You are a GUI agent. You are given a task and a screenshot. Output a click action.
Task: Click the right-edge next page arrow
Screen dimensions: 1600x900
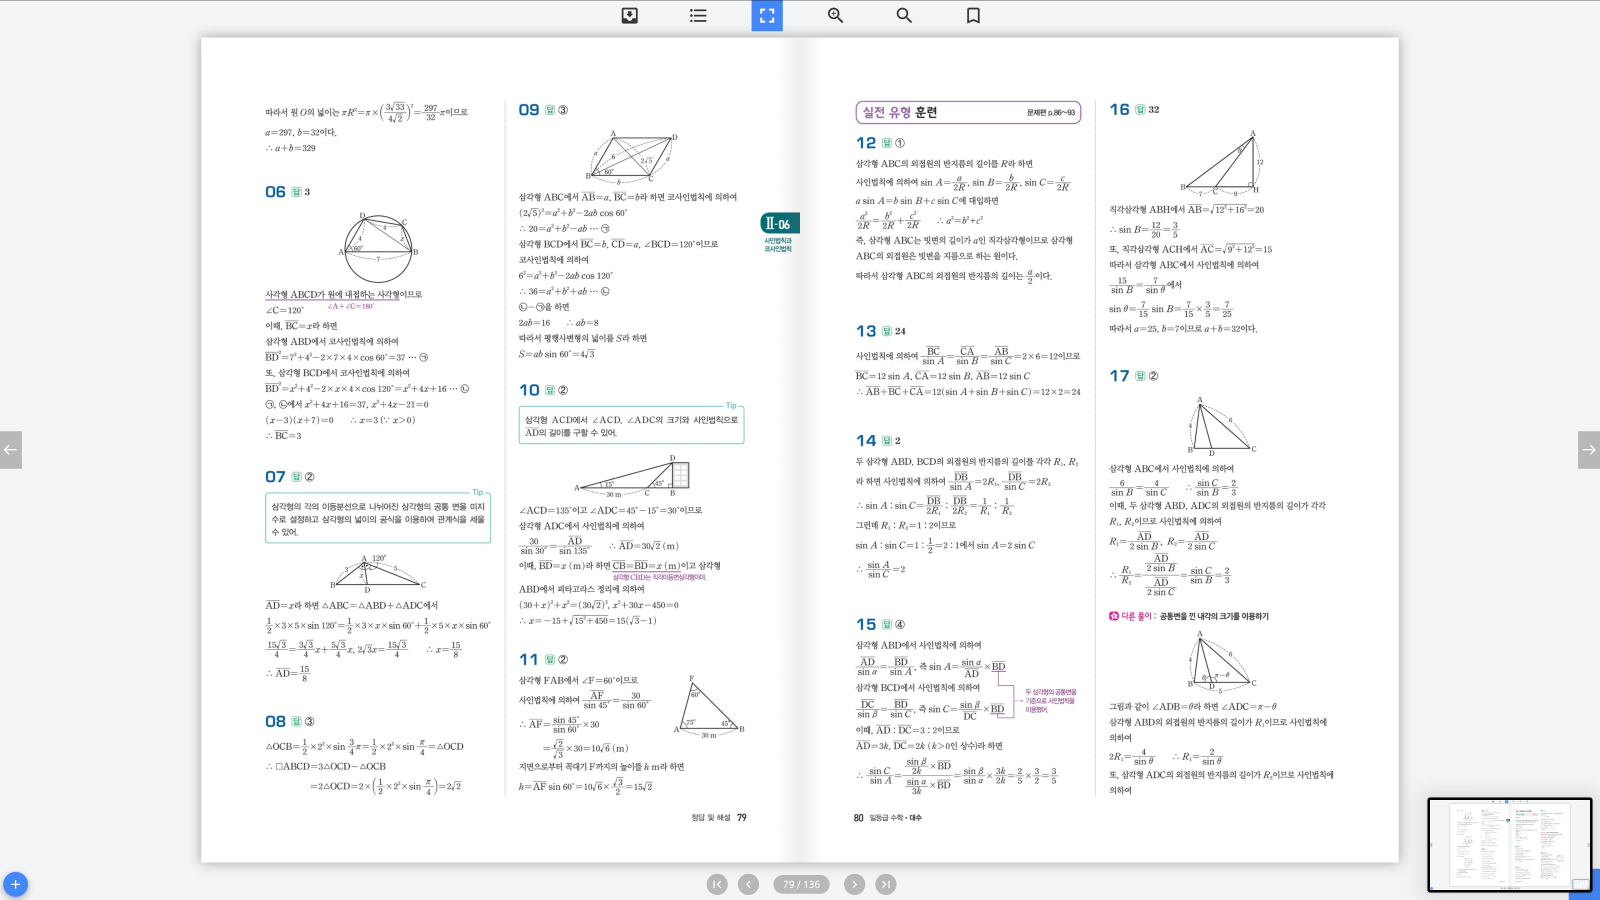click(1588, 450)
